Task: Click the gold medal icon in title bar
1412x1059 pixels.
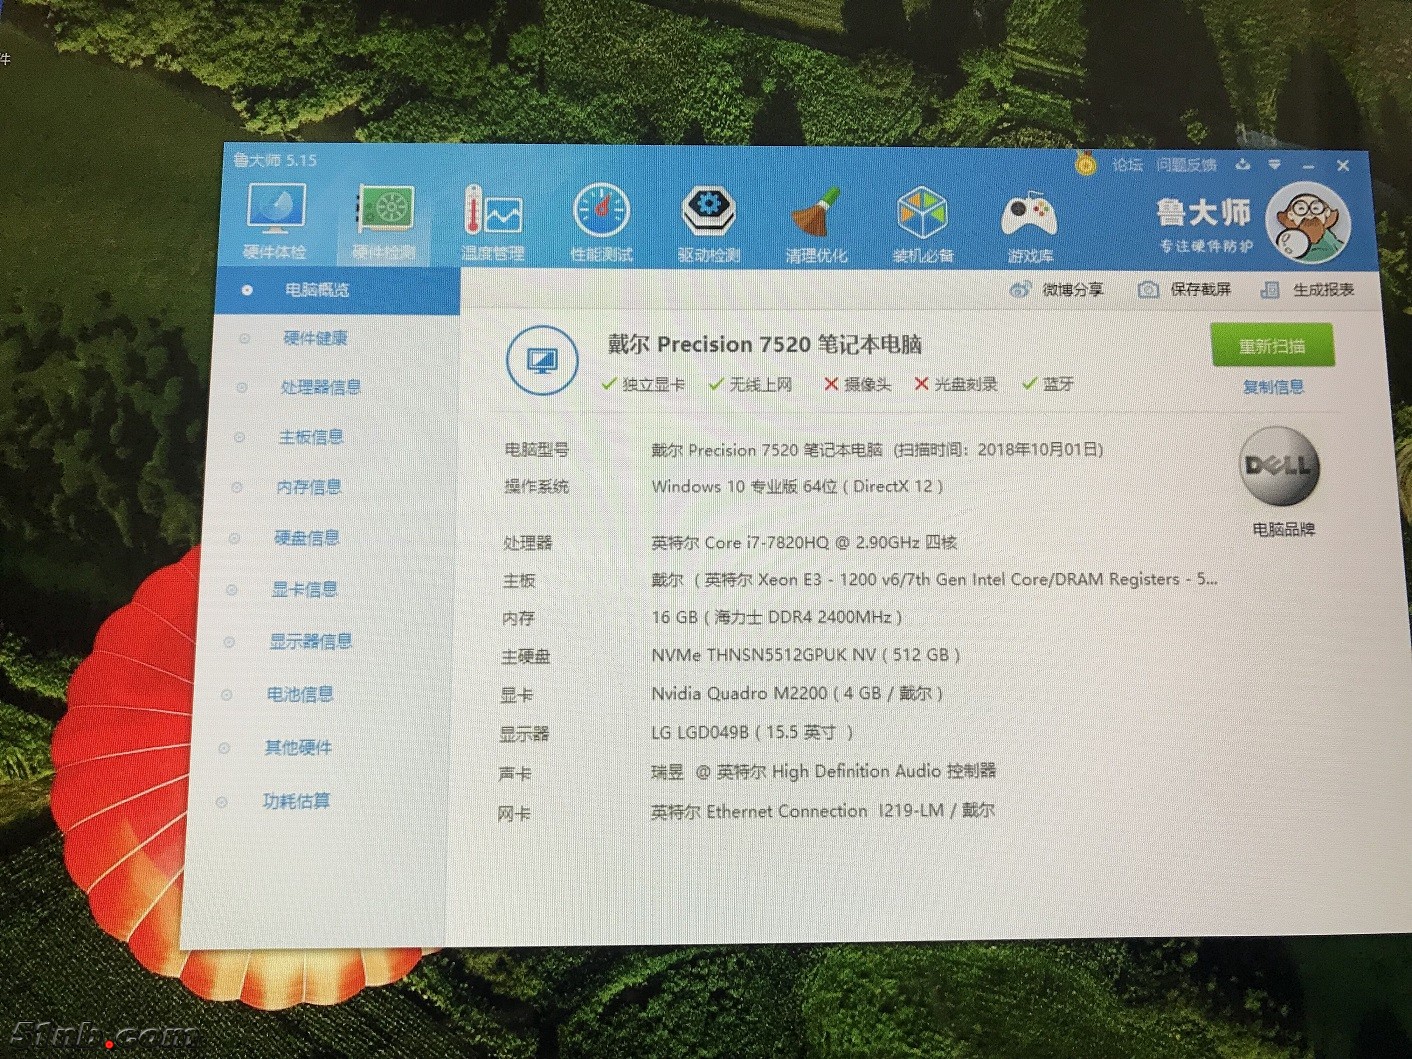Action: click(1085, 163)
